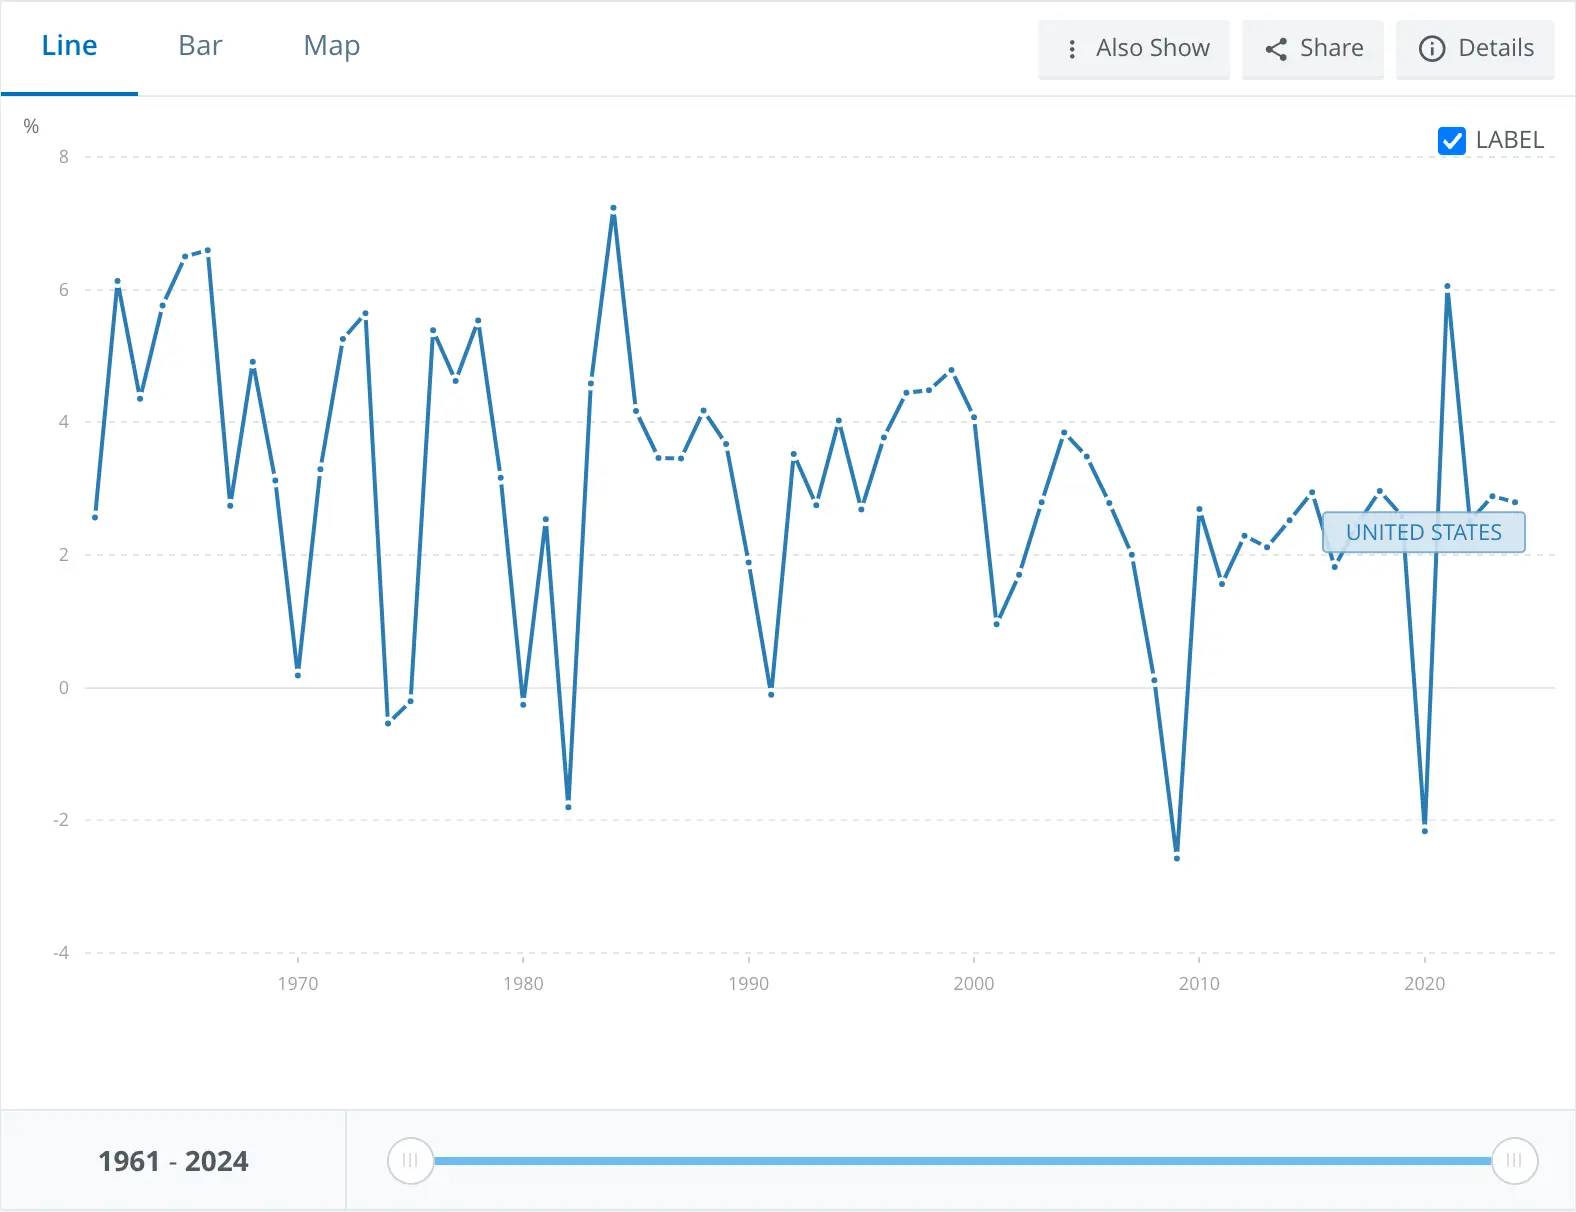Switch to the Map tab
Screen dimensions: 1576x1212
click(x=331, y=46)
